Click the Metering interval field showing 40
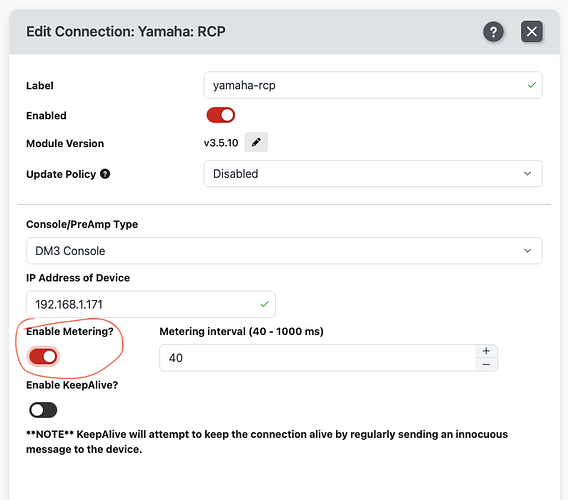This screenshot has width=568, height=500. pos(317,358)
